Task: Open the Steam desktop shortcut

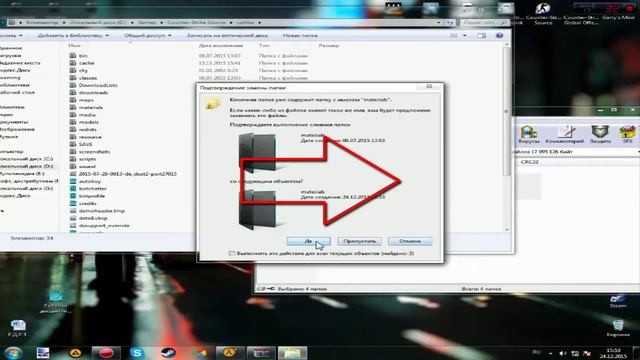Action: point(618,301)
